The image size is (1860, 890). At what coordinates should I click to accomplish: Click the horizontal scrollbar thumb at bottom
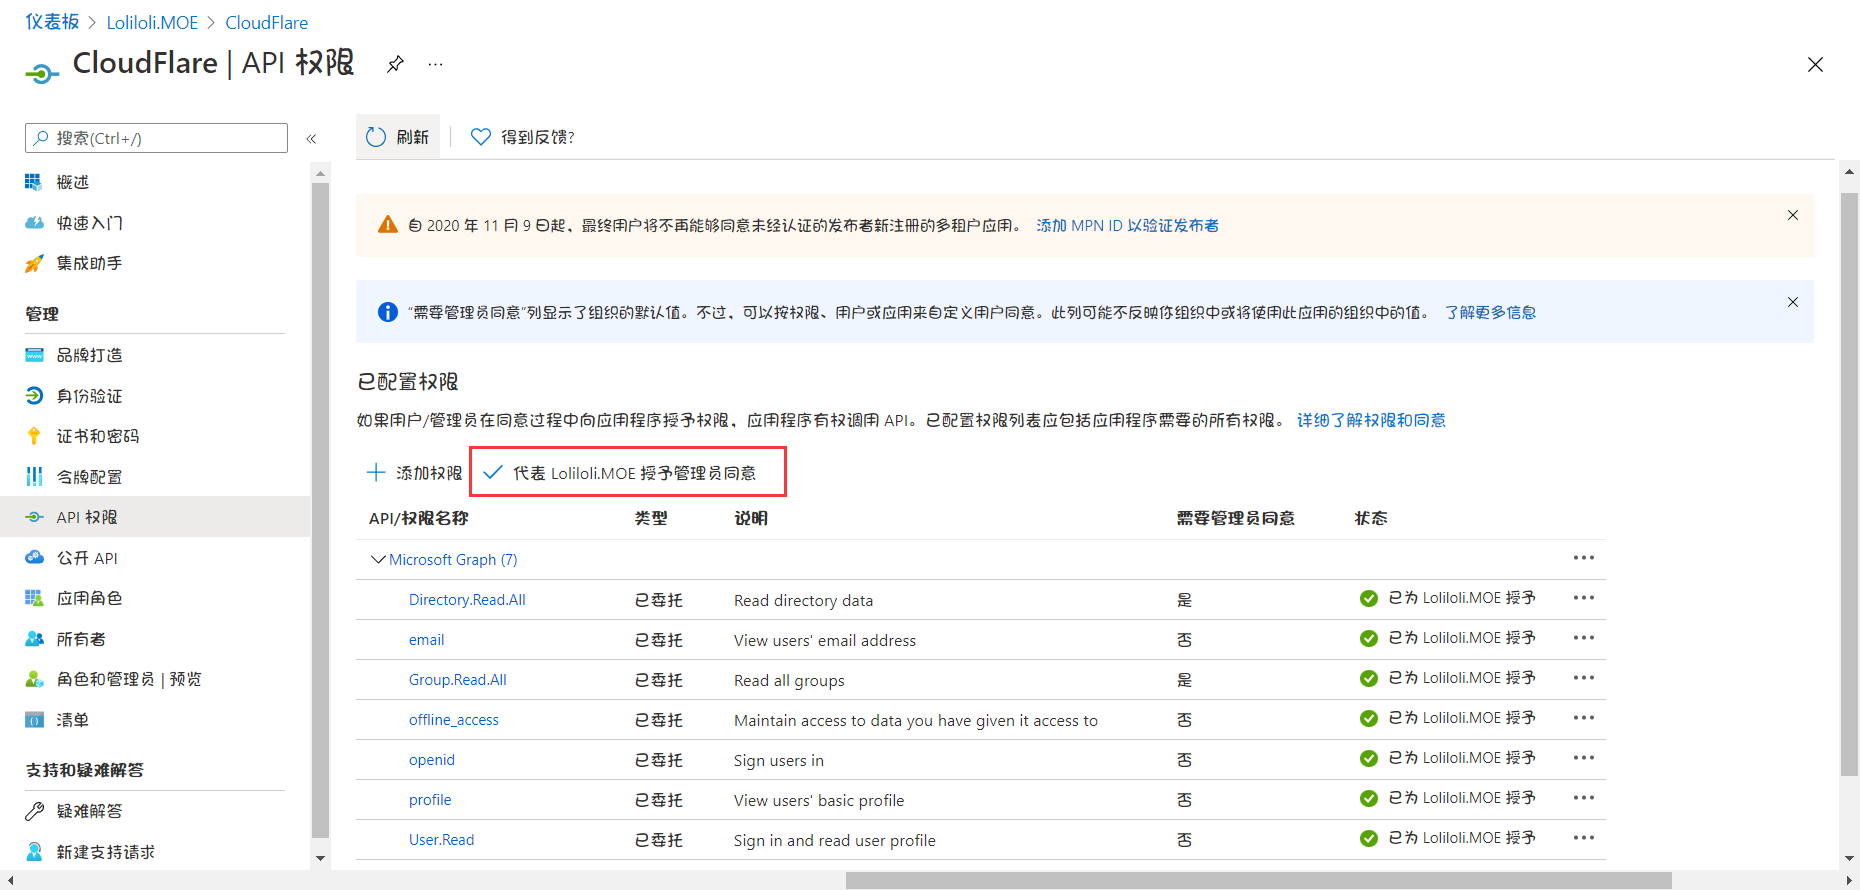coord(1258,880)
